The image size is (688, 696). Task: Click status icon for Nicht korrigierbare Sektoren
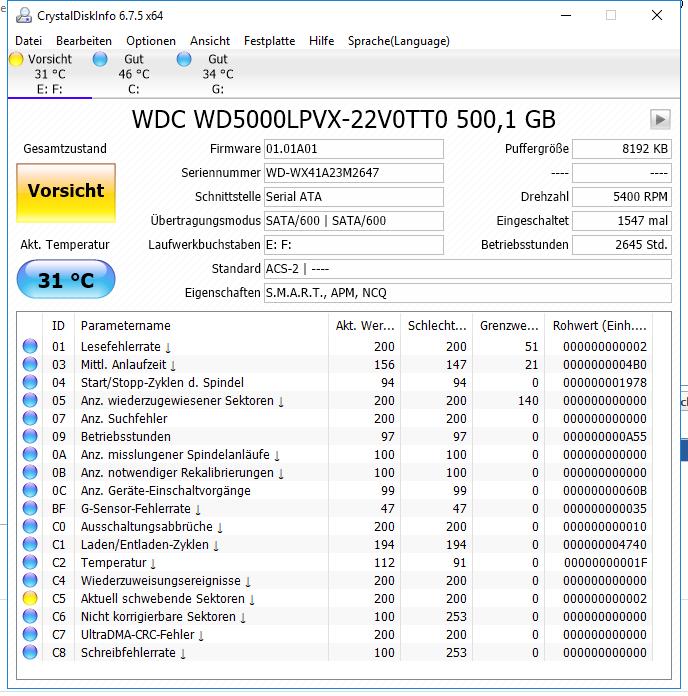30,616
